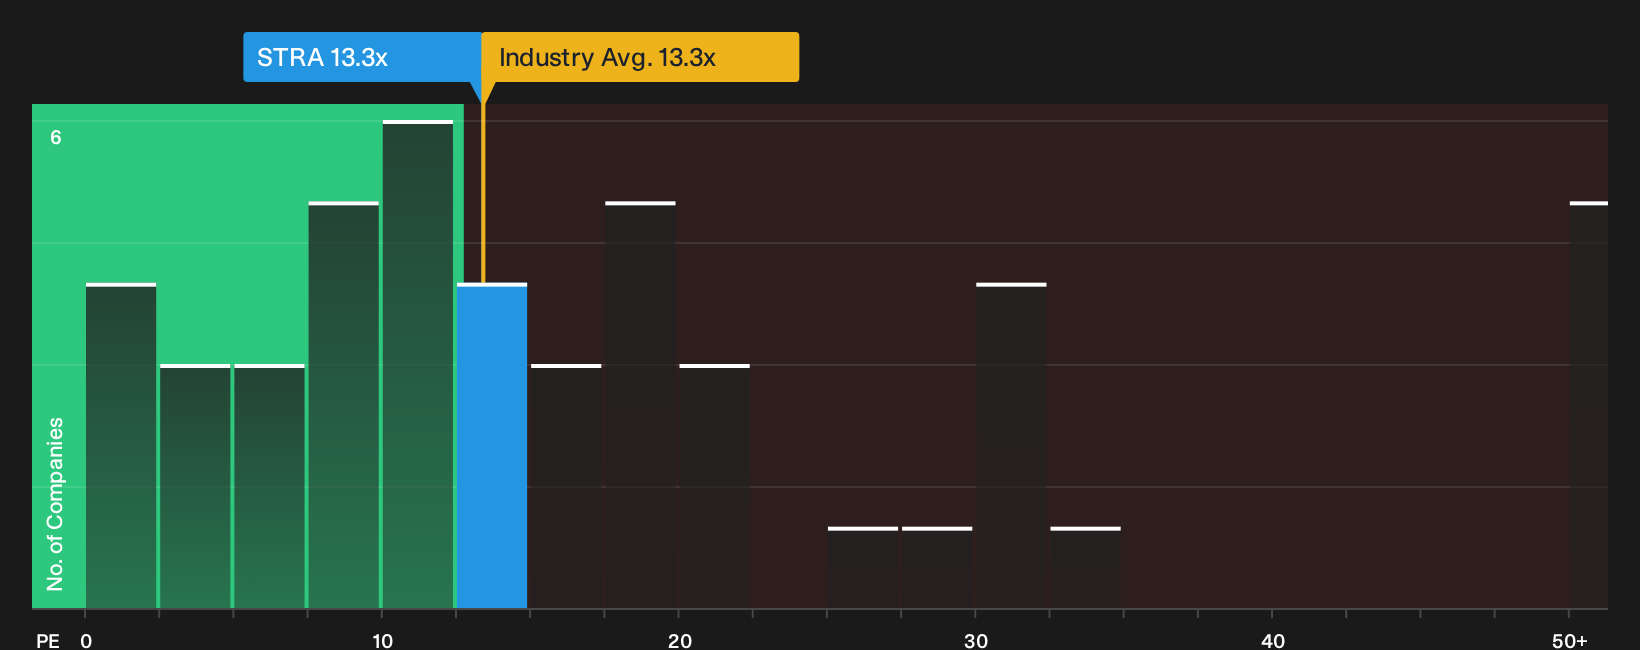
Task: Click the green bar just below PE 10
Action: click(x=344, y=405)
